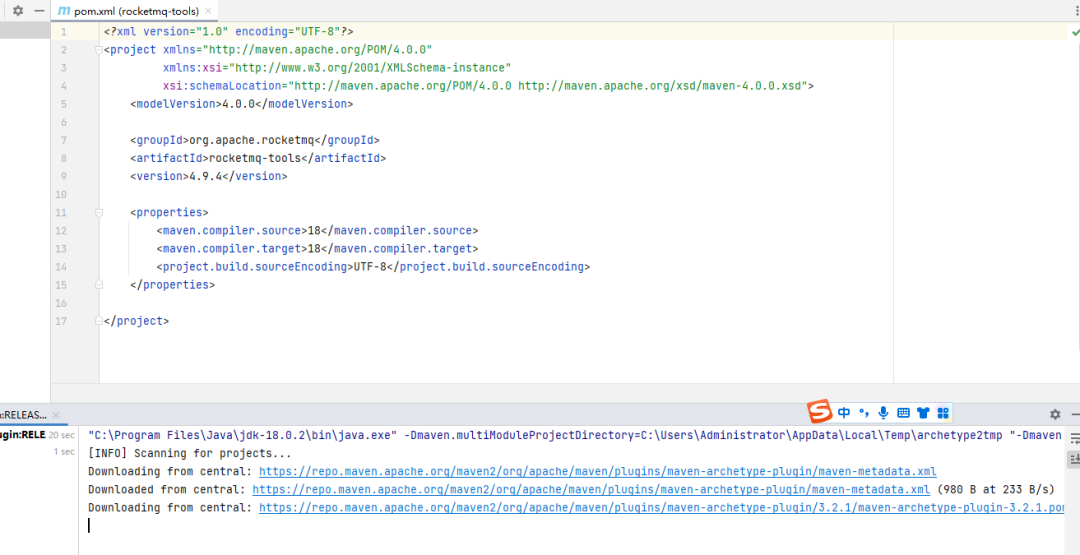This screenshot has height=555, width=1080.
Task: Toggle soft-wrap in Run console
Action: pyautogui.click(x=1074, y=438)
